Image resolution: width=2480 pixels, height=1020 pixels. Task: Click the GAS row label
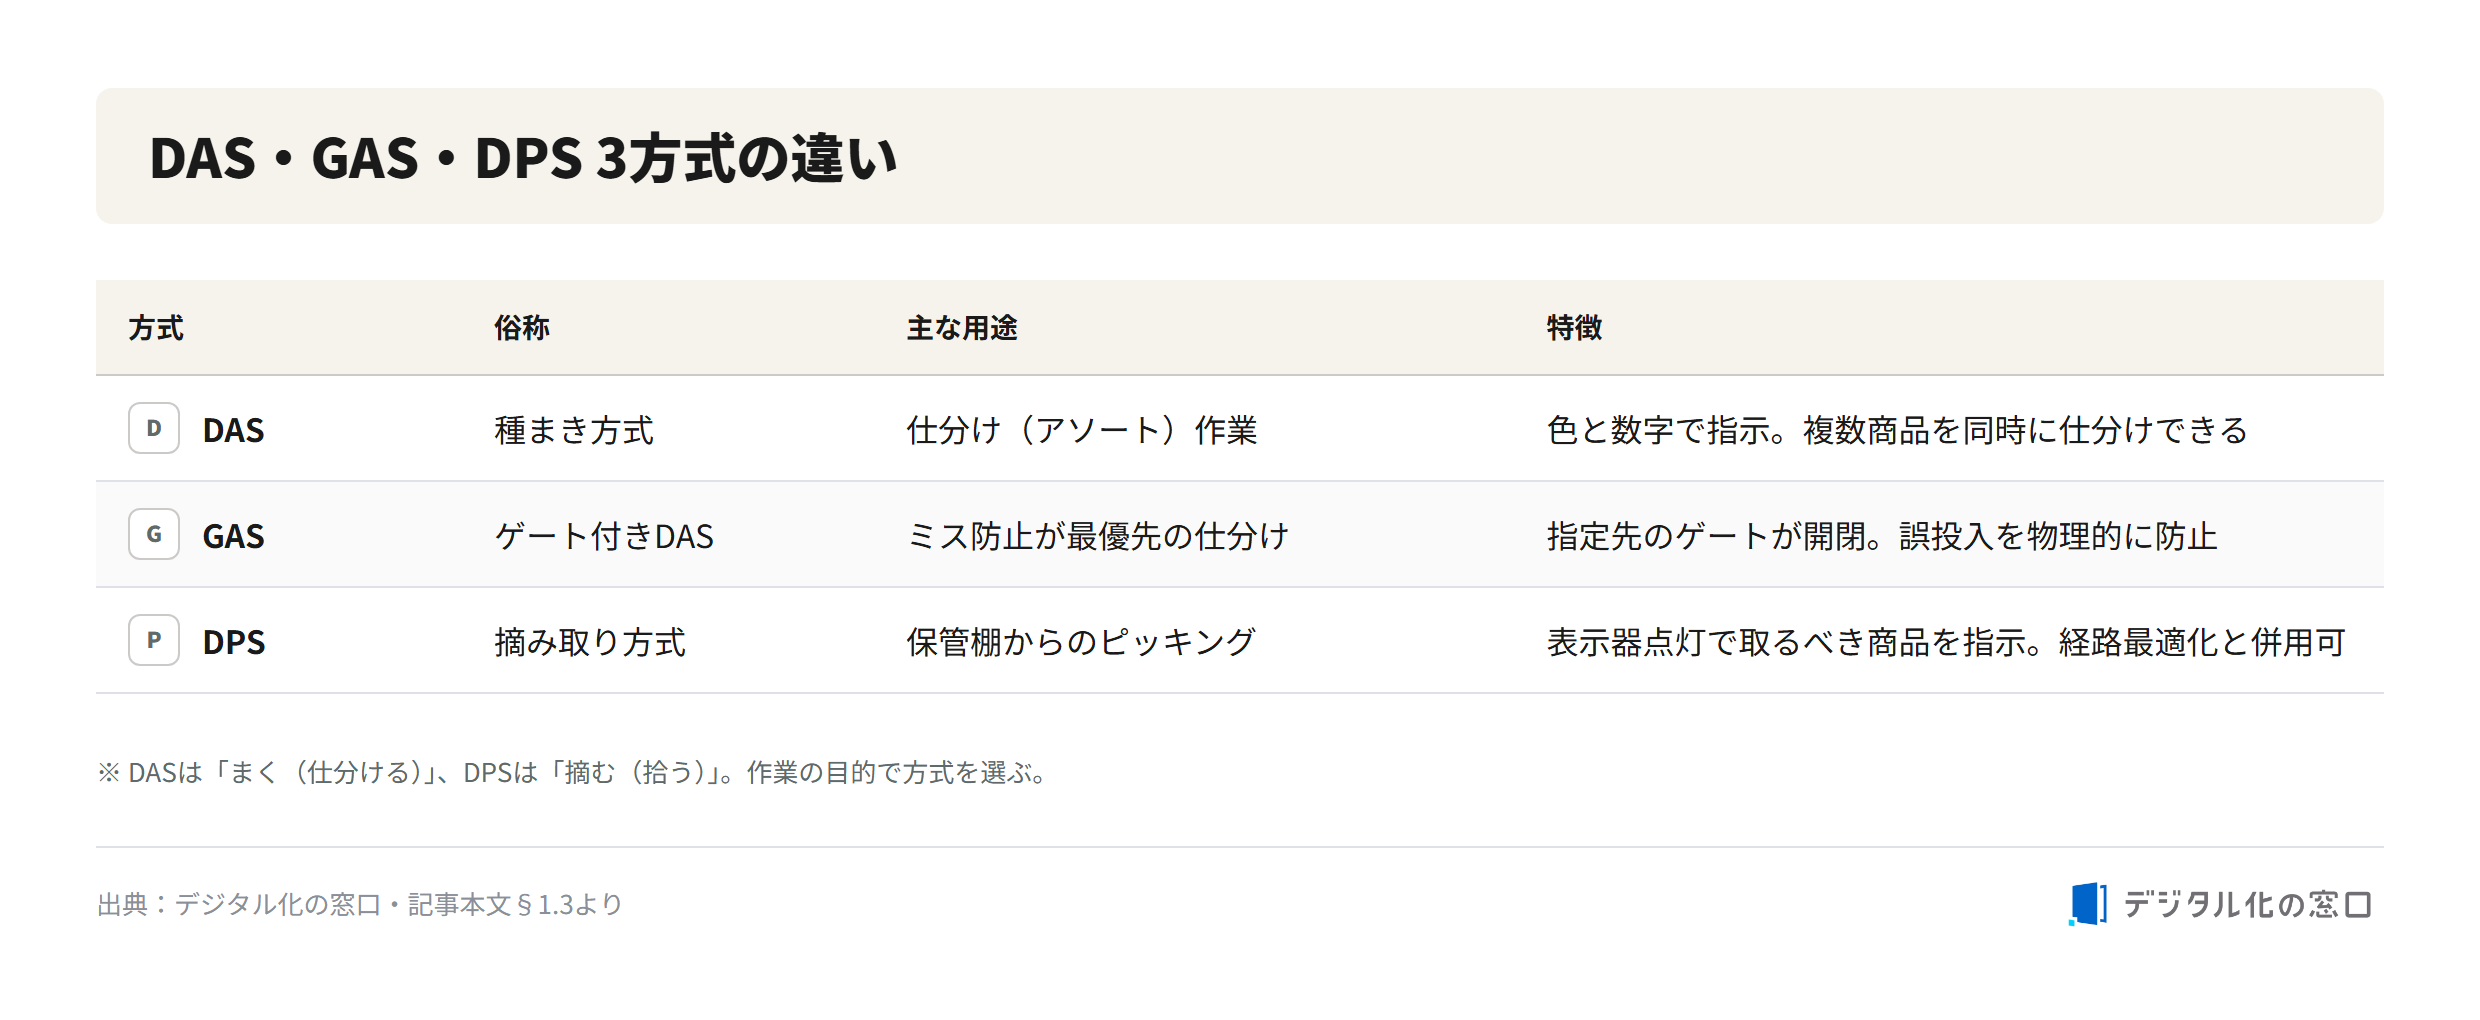[234, 536]
